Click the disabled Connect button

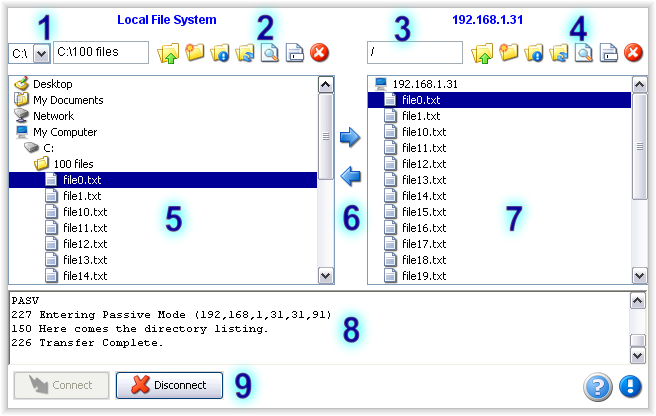(x=62, y=385)
